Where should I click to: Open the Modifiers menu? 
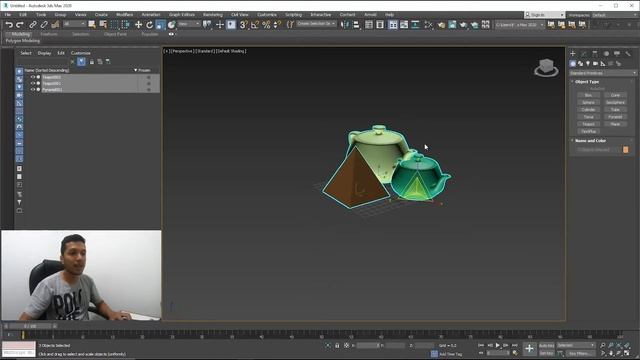[124, 15]
